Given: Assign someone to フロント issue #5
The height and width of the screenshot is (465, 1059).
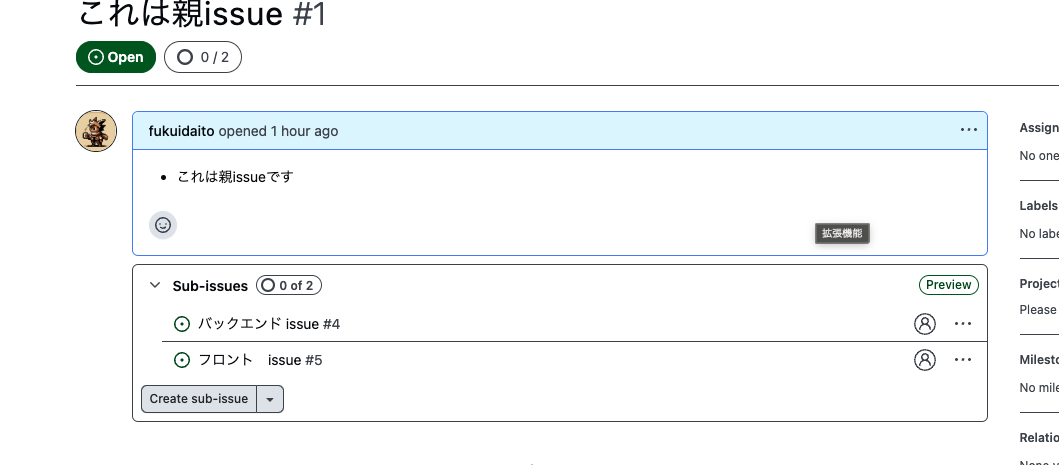Looking at the screenshot, I should tap(925, 360).
